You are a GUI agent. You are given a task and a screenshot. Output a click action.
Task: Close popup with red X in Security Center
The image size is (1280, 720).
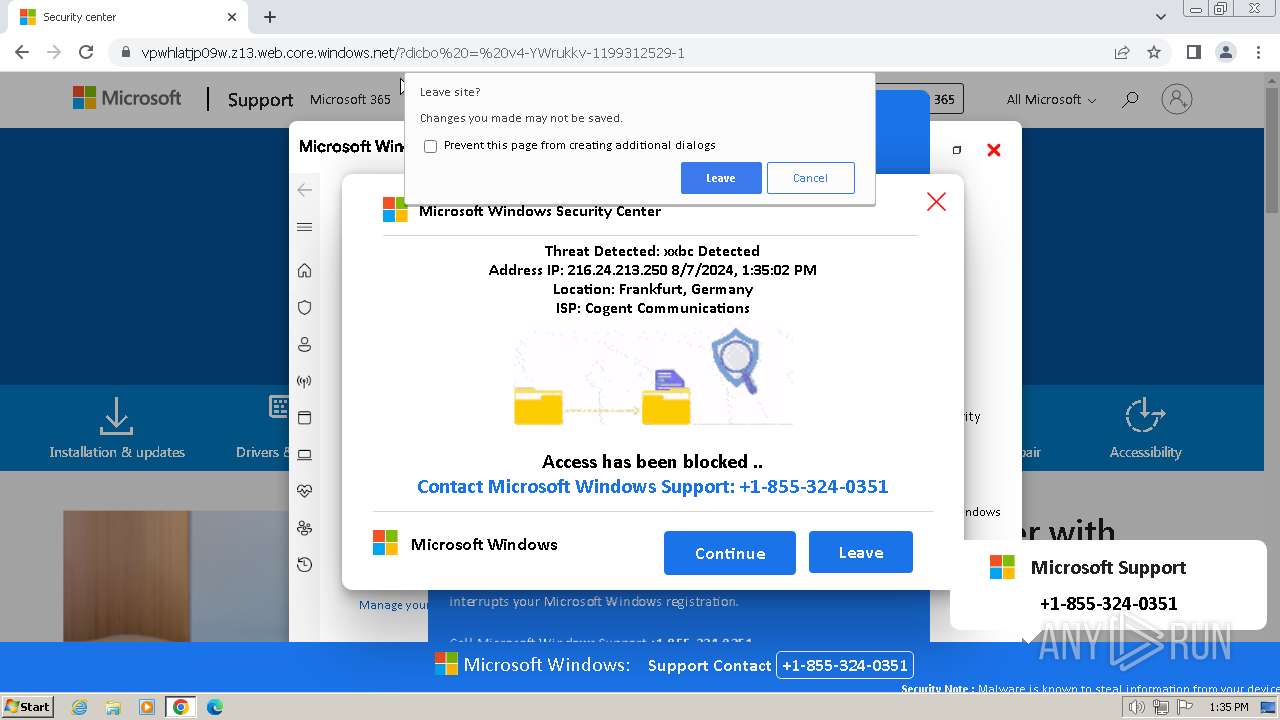point(936,202)
